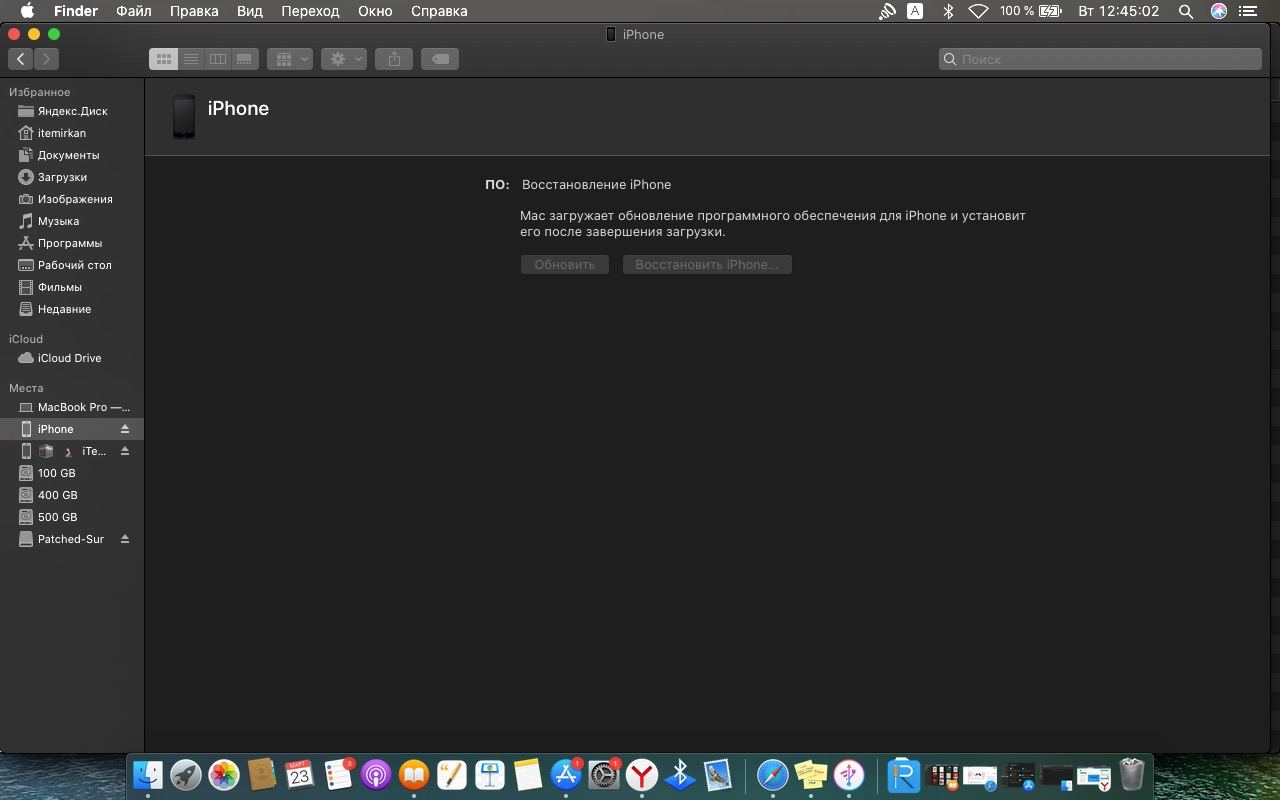Open Недавние in the sidebar

pyautogui.click(x=72, y=309)
